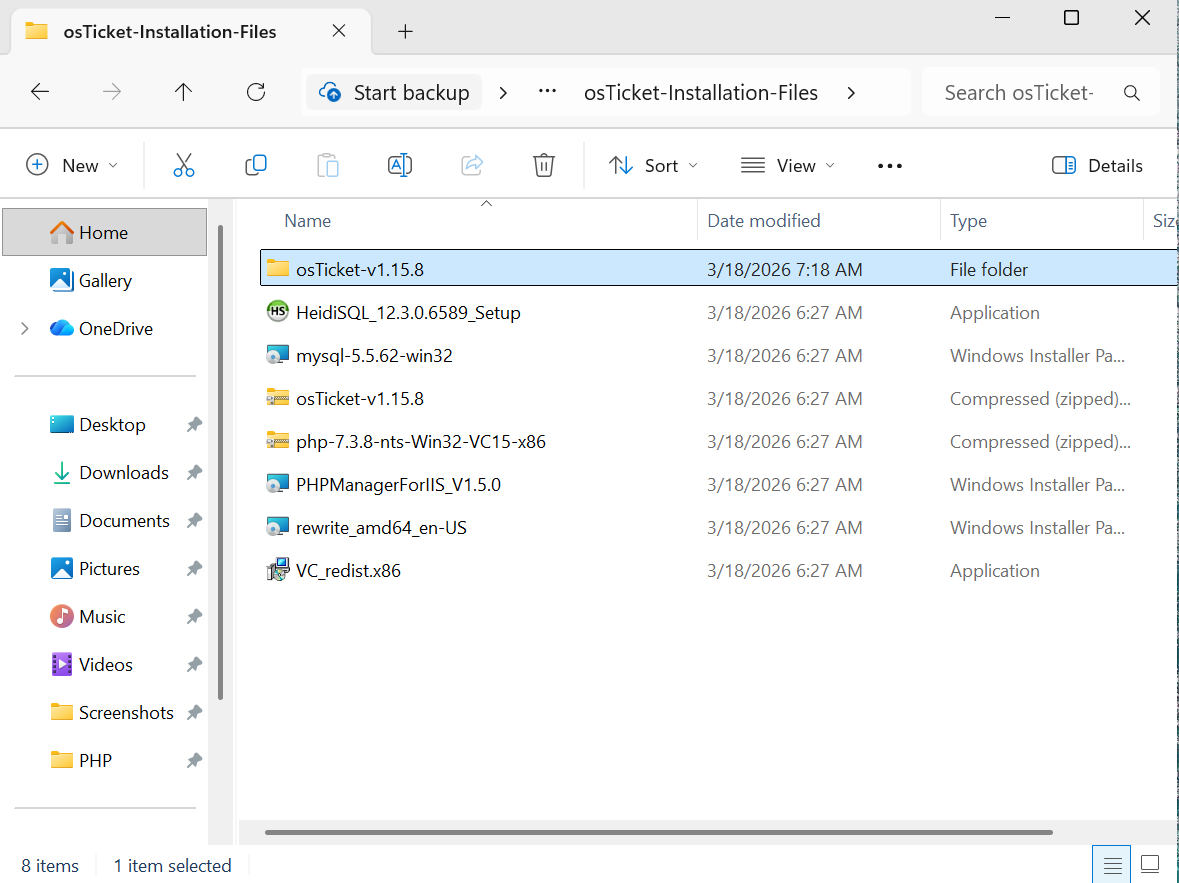Open the View dropdown menu

tap(787, 165)
